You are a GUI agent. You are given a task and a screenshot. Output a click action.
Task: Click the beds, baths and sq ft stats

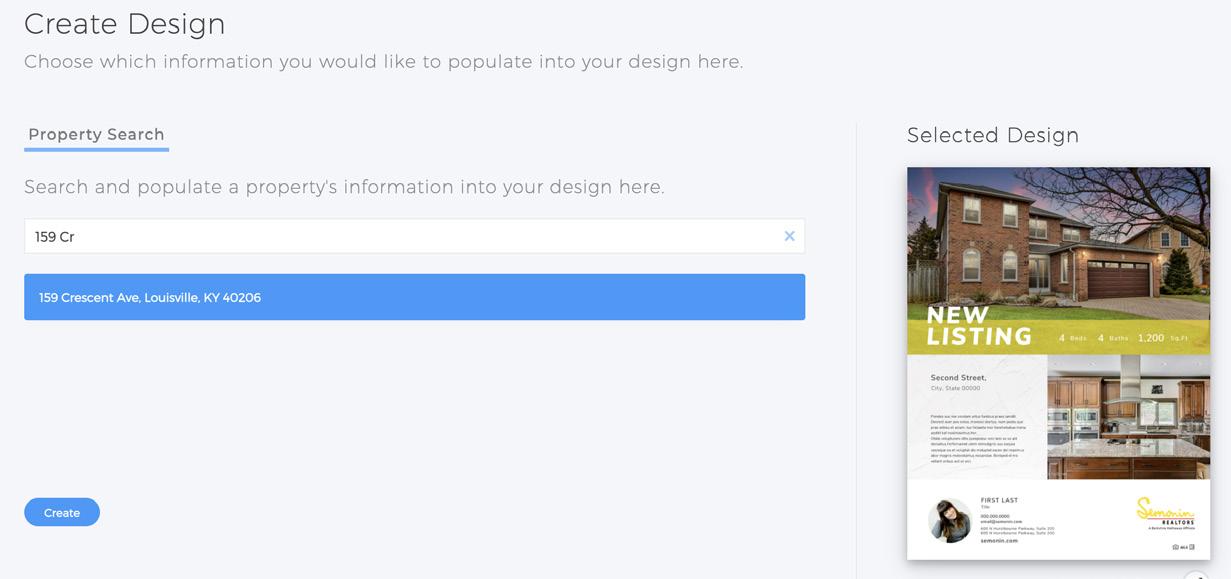click(1123, 338)
